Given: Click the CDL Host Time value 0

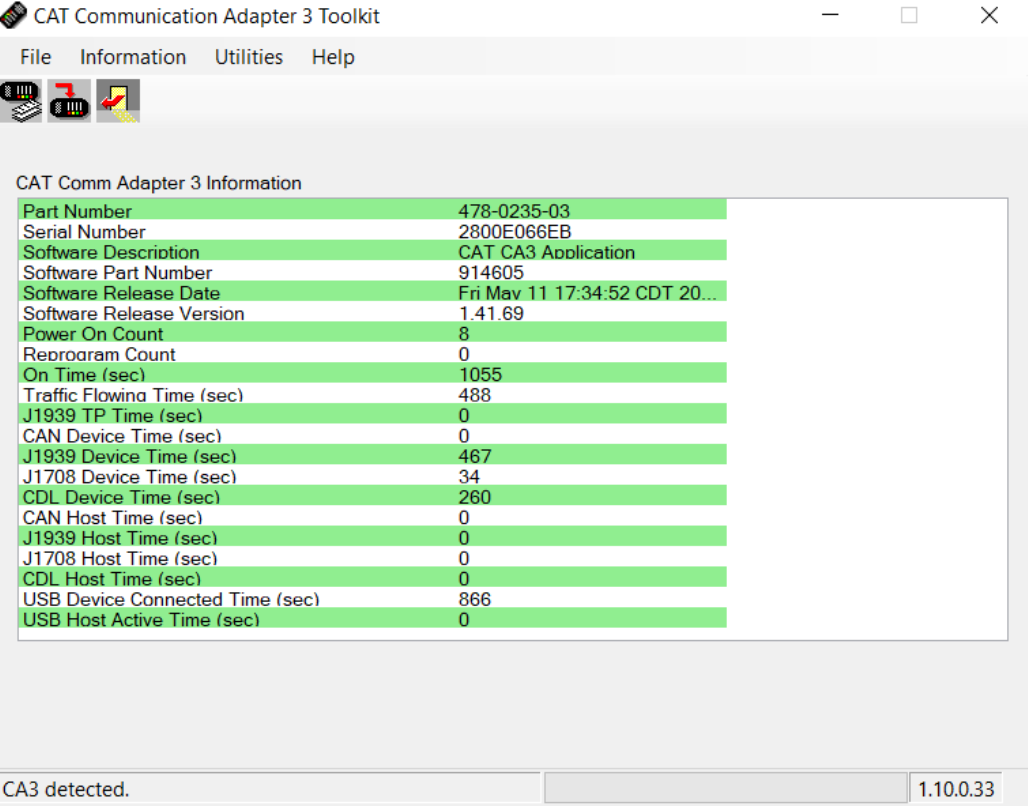Looking at the screenshot, I should [464, 578].
